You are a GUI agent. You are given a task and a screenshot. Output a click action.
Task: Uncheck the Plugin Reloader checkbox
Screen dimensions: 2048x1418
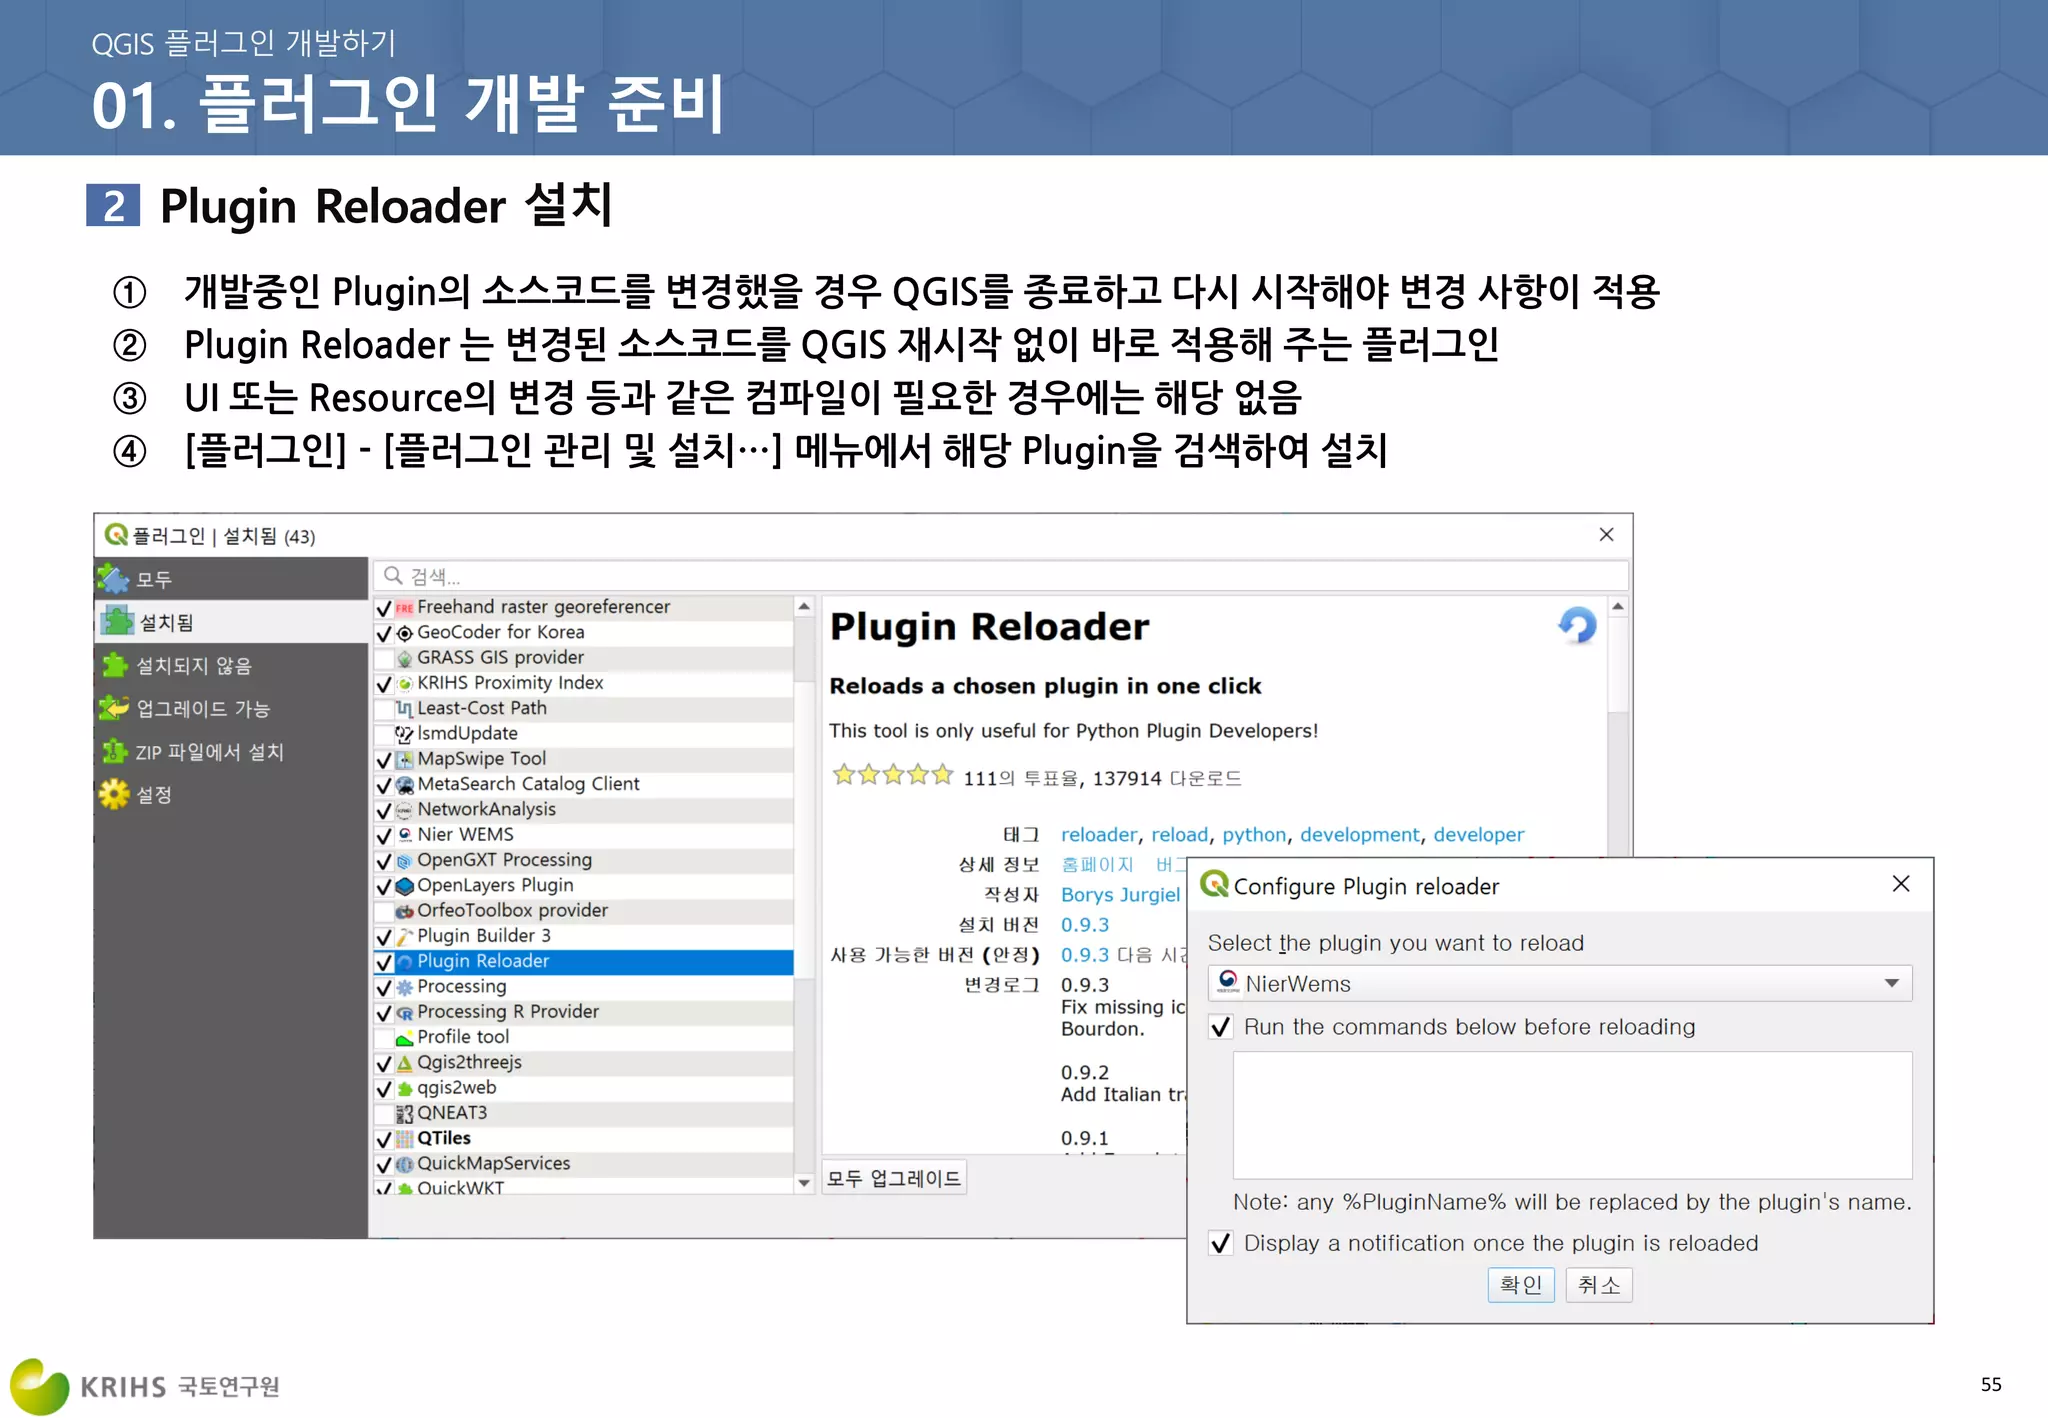[384, 962]
